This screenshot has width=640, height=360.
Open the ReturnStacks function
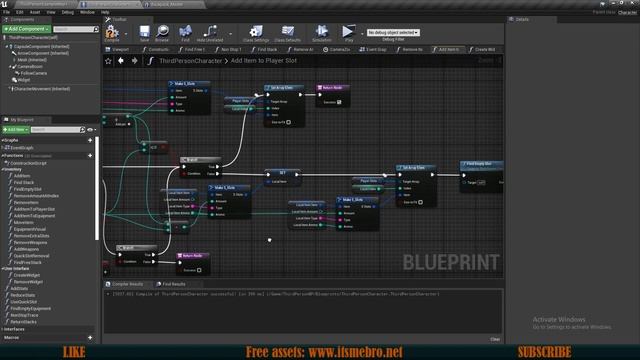point(23,322)
